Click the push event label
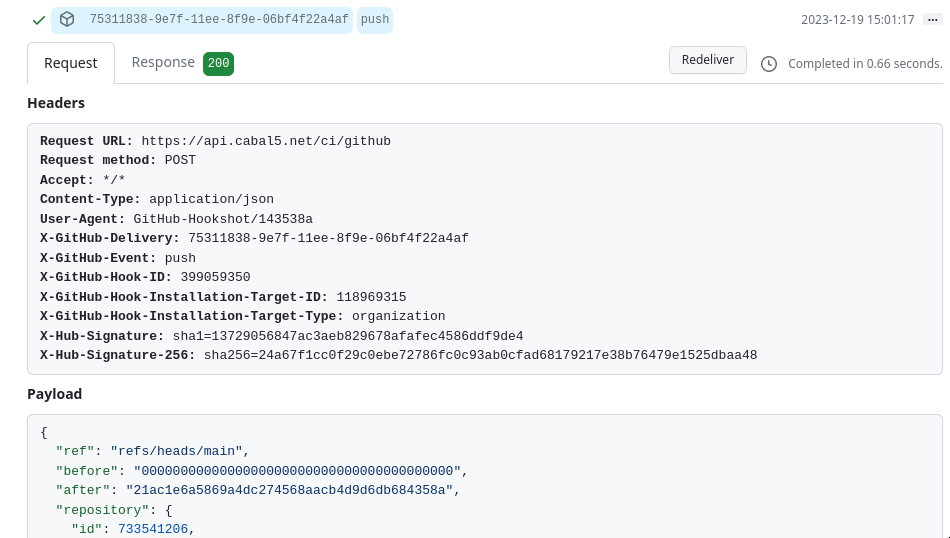 (x=375, y=20)
